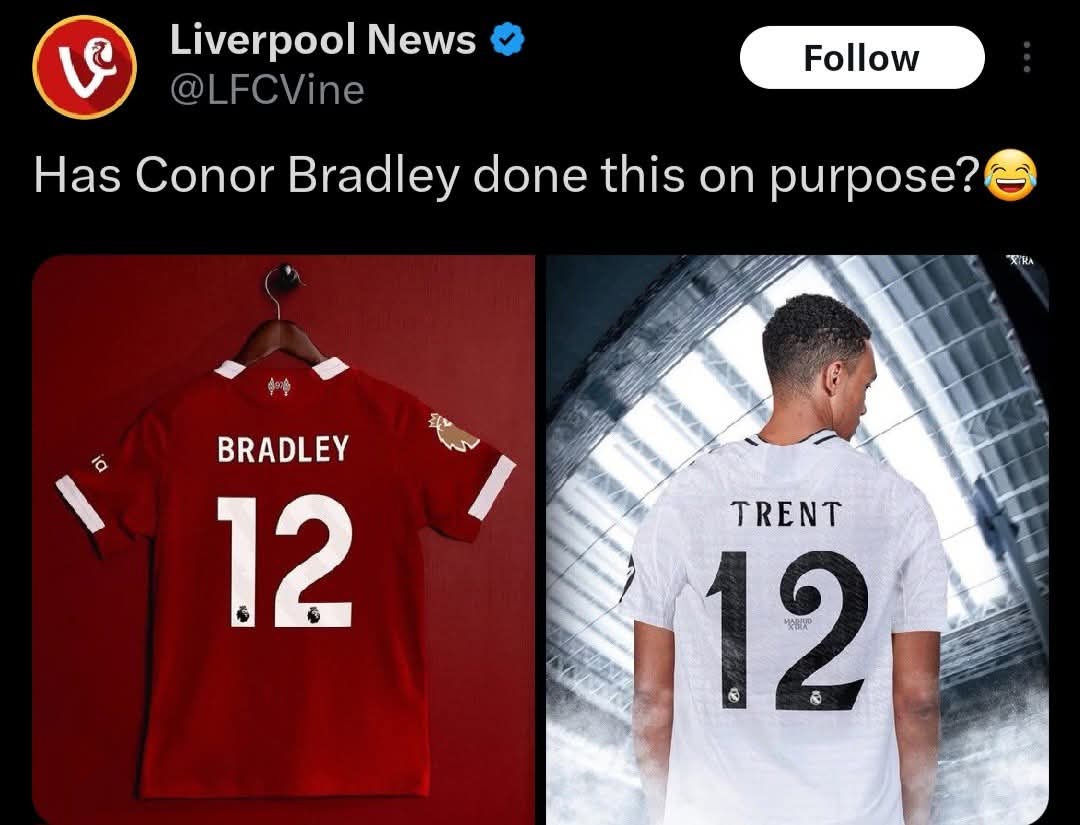Open the three-dot more options menu
Image resolution: width=1080 pixels, height=825 pixels.
1026,57
